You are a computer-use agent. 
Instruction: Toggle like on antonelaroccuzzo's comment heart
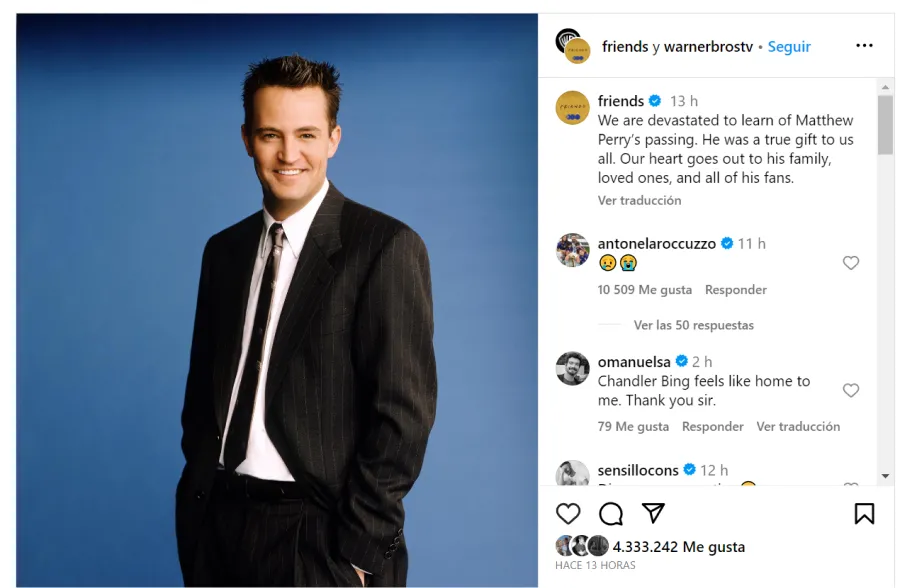[851, 263]
